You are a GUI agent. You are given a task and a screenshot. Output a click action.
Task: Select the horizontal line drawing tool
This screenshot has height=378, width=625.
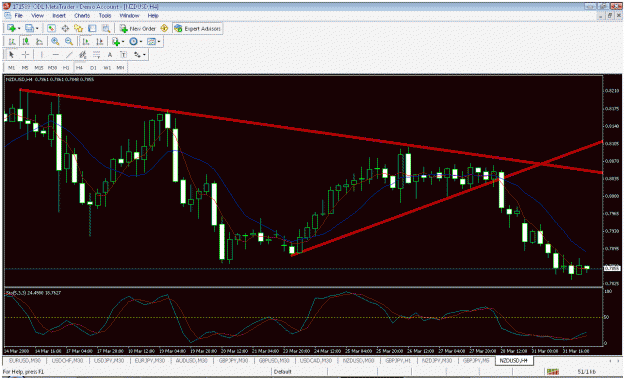point(55,55)
